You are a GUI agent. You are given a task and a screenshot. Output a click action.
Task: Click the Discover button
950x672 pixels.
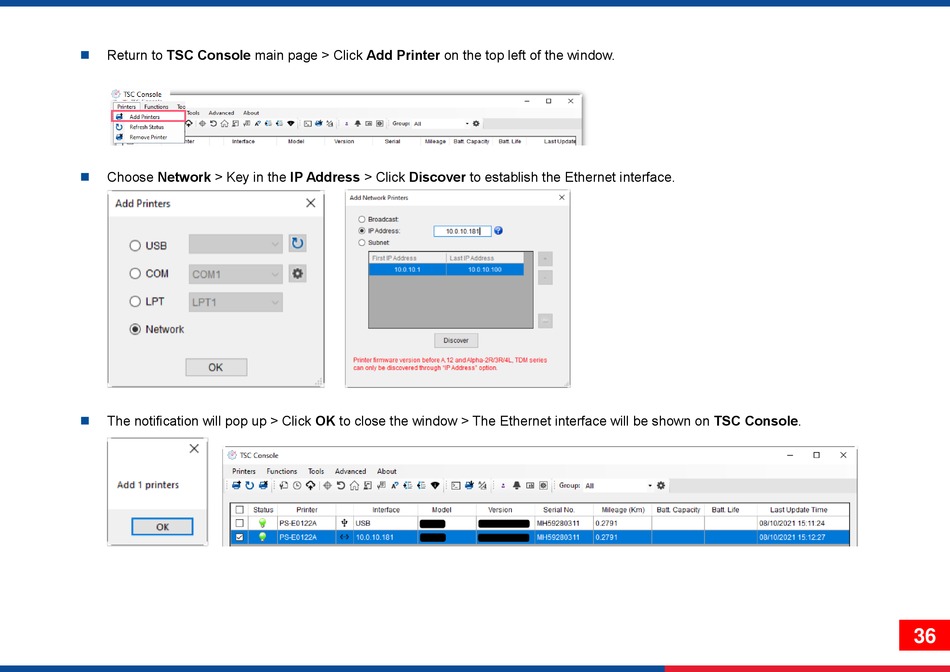click(456, 341)
